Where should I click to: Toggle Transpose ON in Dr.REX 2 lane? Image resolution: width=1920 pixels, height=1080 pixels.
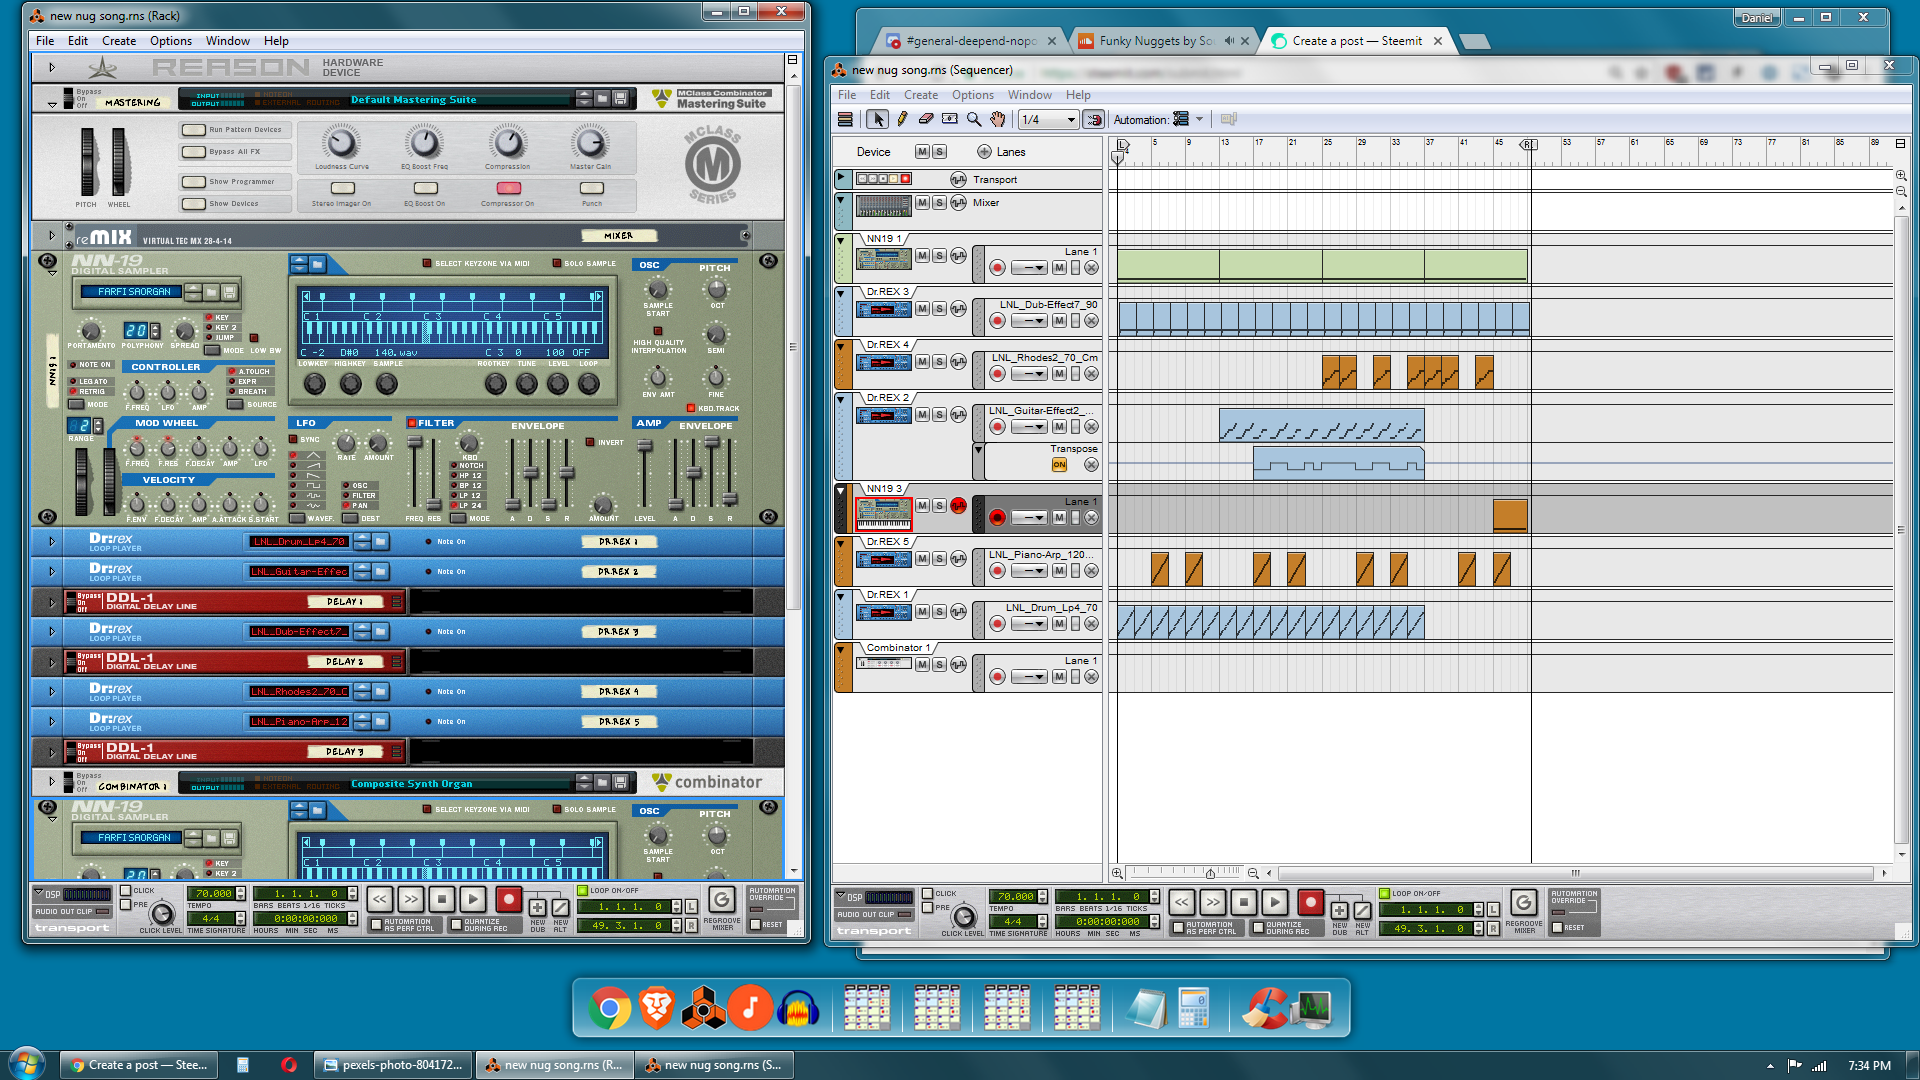(1059, 465)
